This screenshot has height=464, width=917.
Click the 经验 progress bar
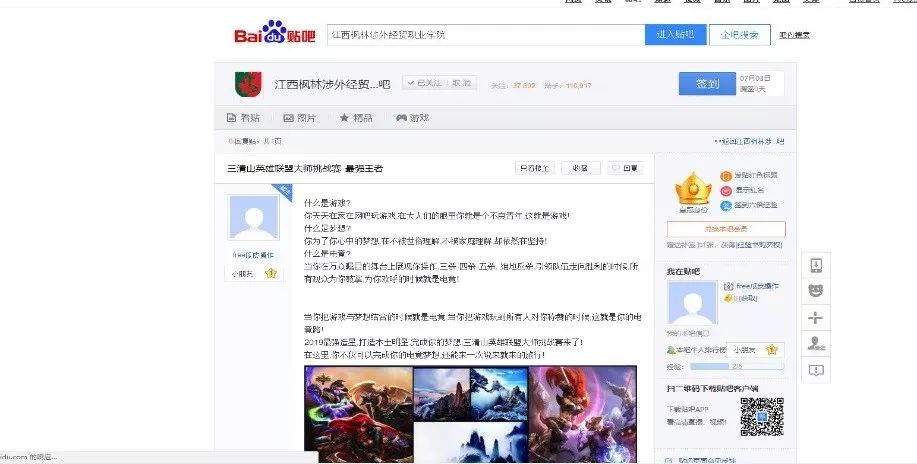pyautogui.click(x=737, y=367)
